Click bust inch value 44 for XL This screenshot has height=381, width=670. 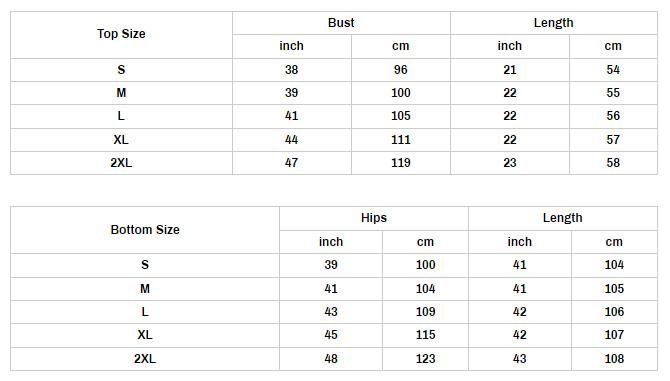point(291,140)
